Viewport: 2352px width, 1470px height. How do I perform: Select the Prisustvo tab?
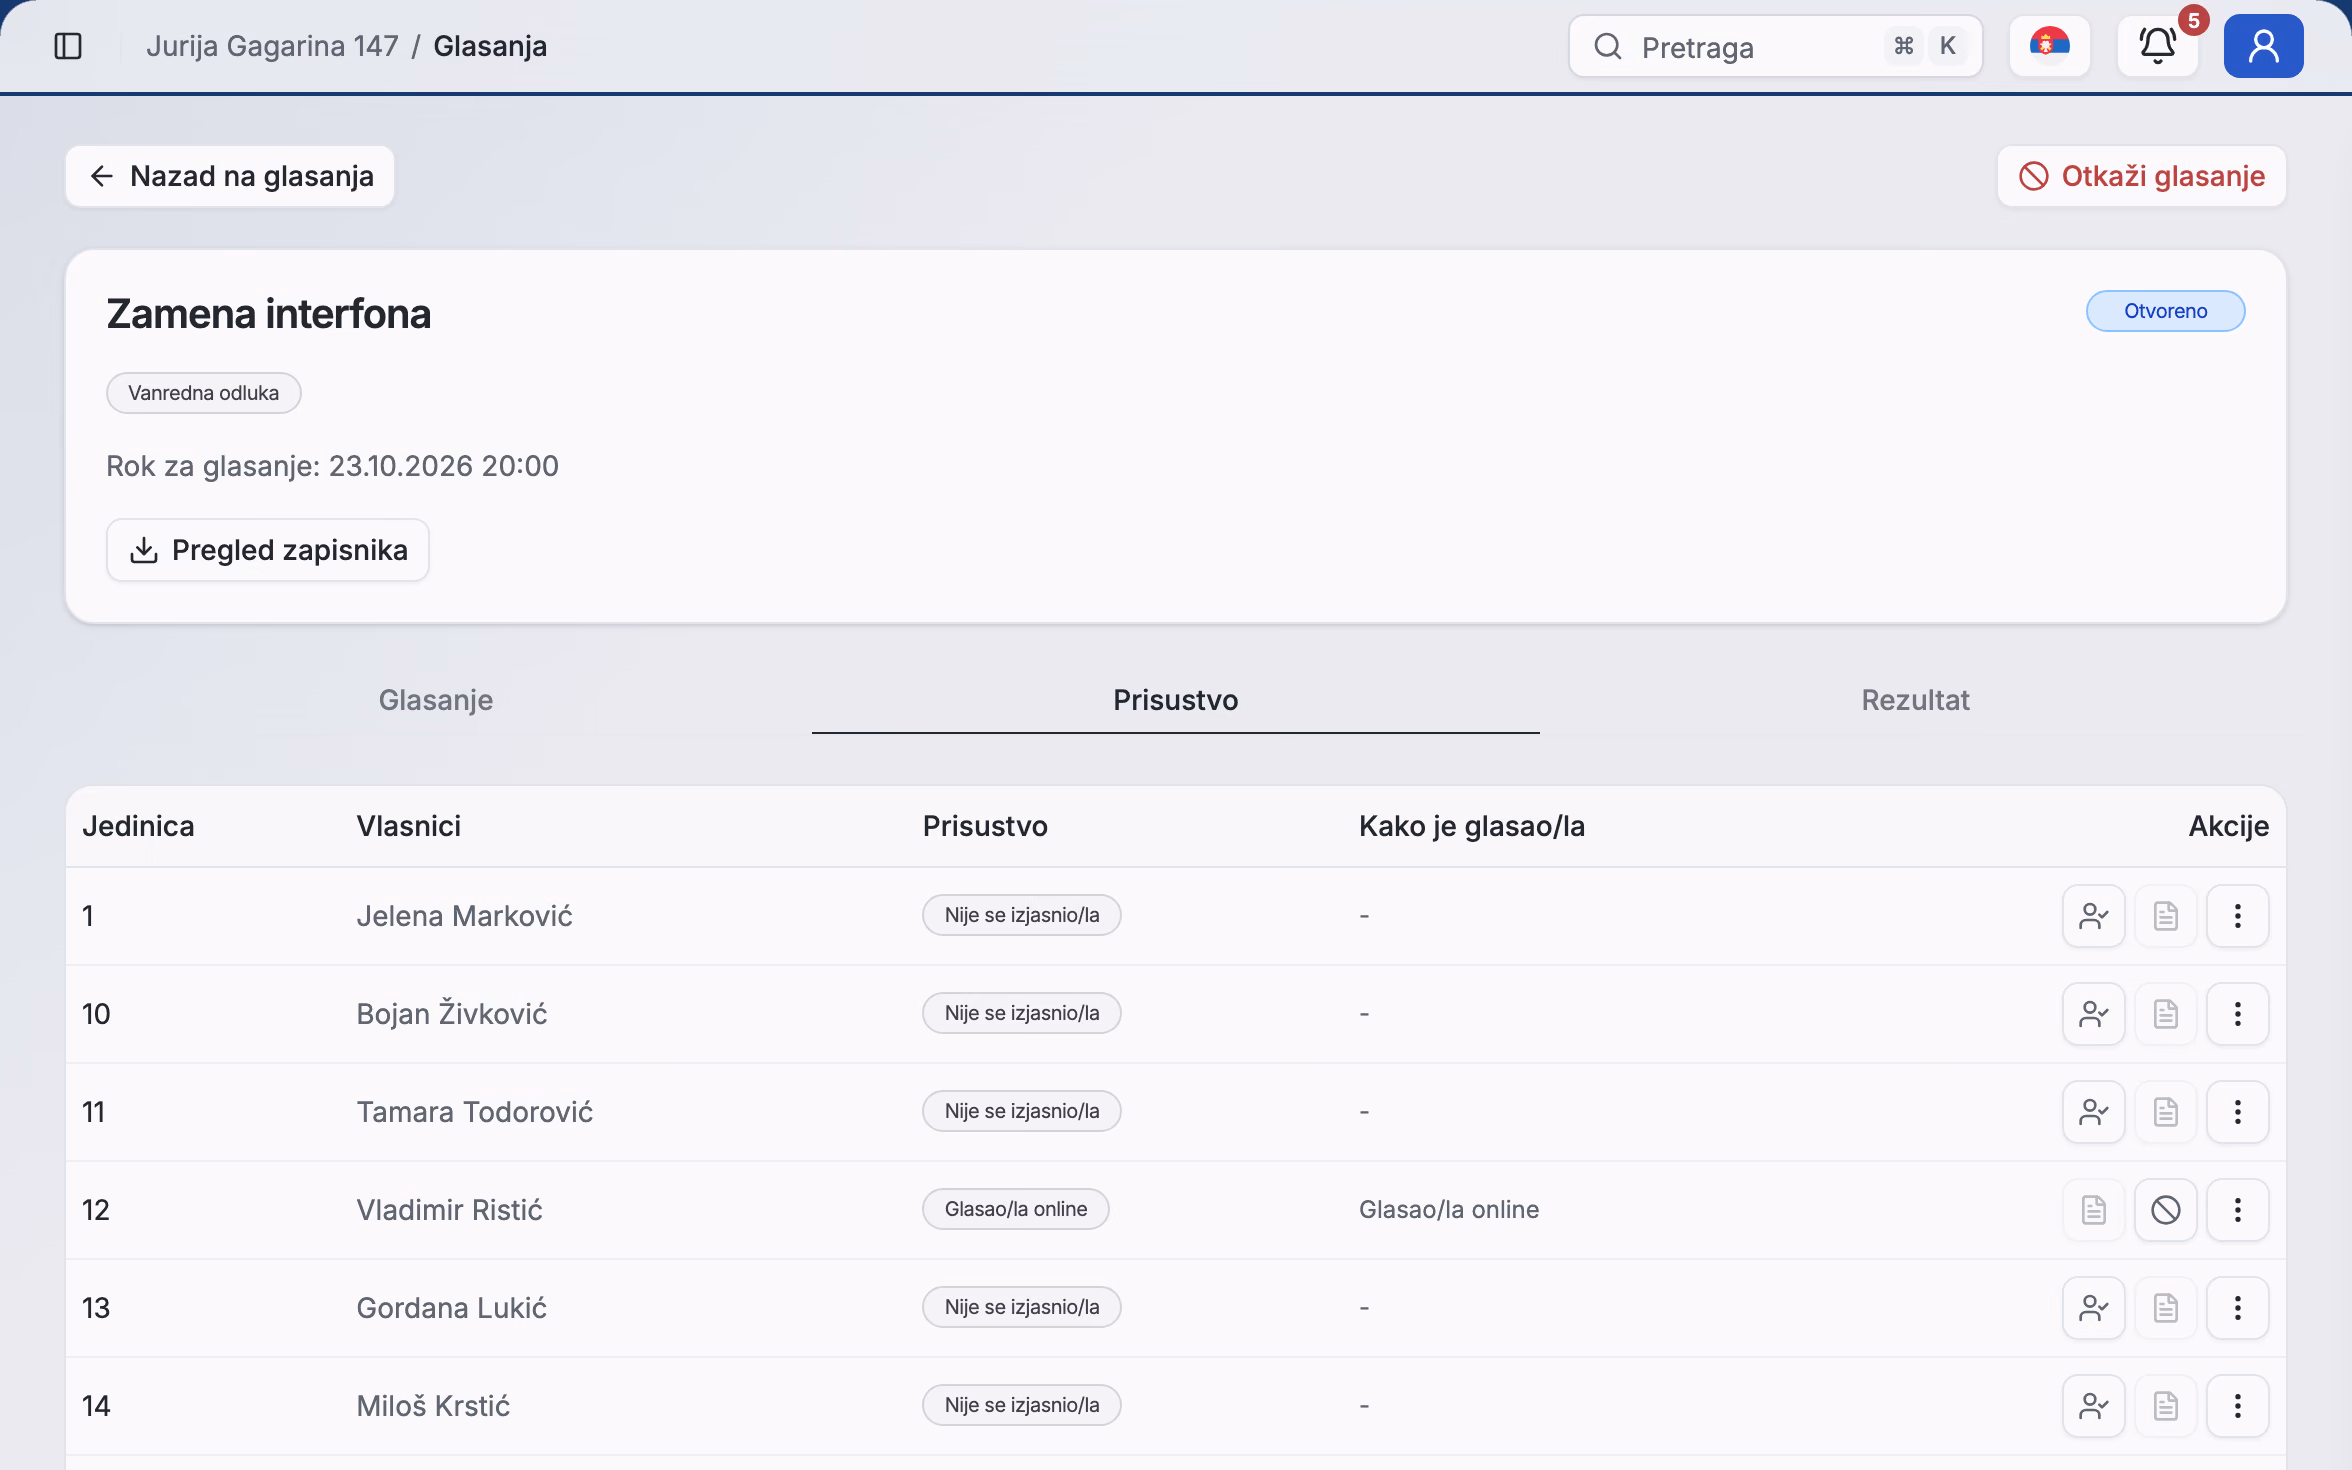click(x=1176, y=700)
